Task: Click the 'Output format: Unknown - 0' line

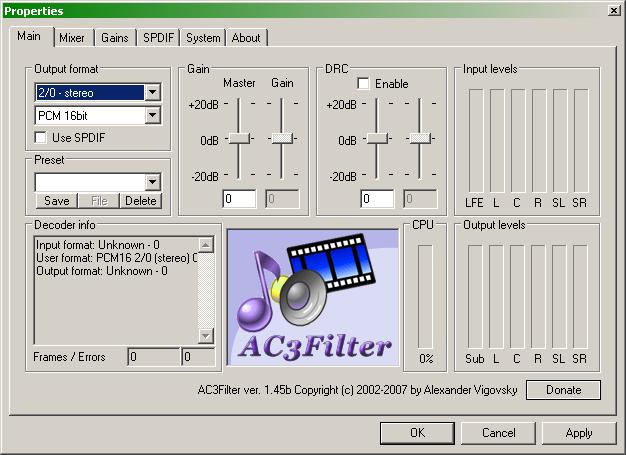Action: coord(102,271)
